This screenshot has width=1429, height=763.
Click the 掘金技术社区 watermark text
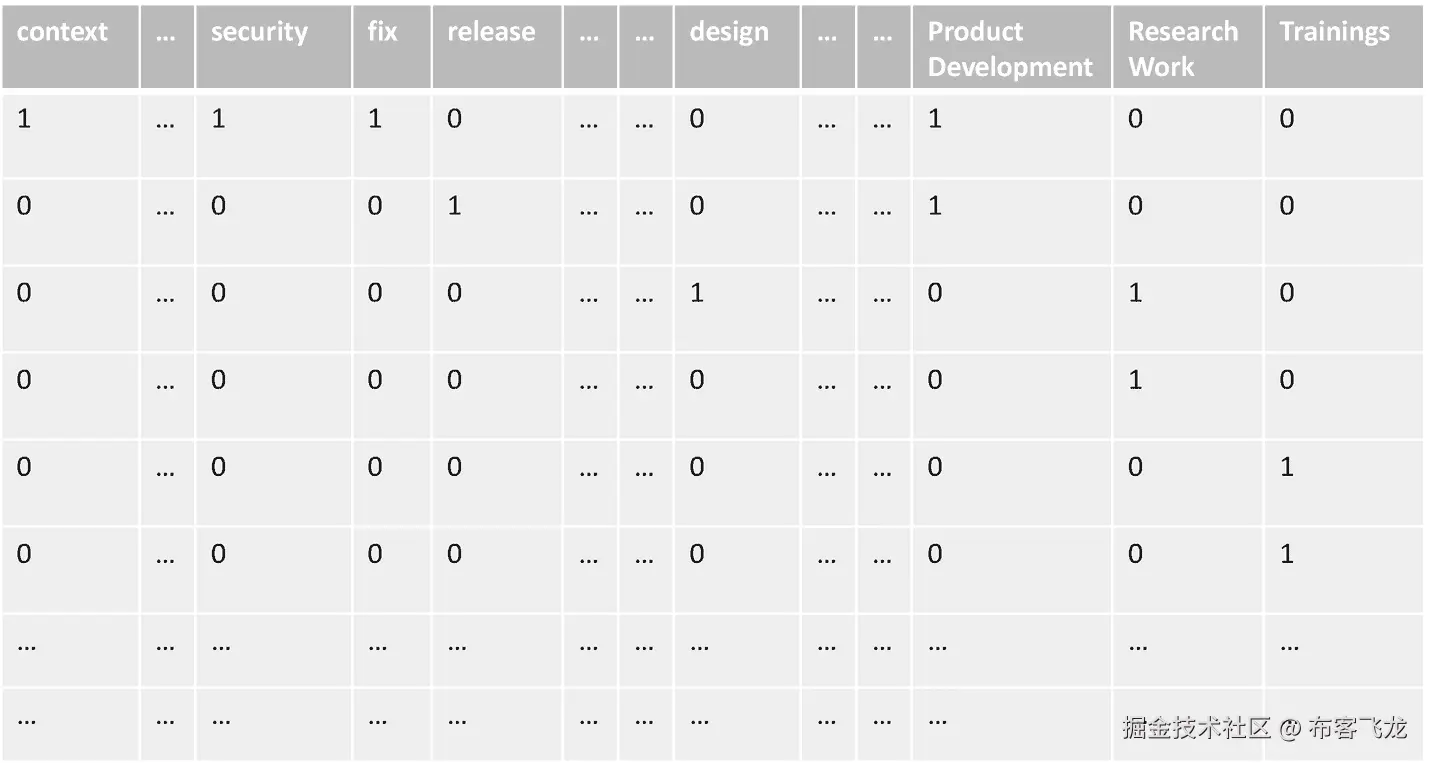click(1195, 727)
